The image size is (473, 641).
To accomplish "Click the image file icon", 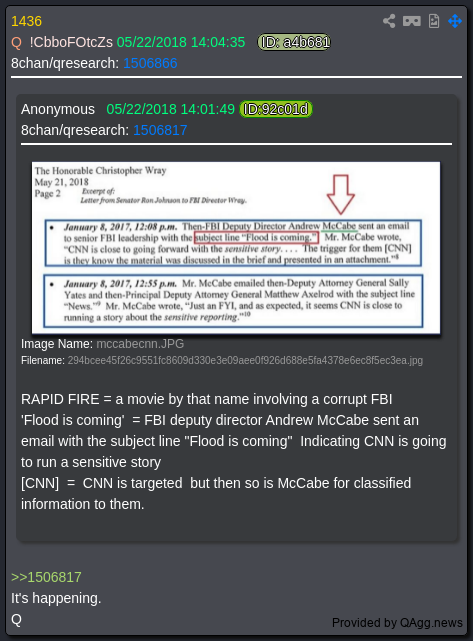I will 434,21.
